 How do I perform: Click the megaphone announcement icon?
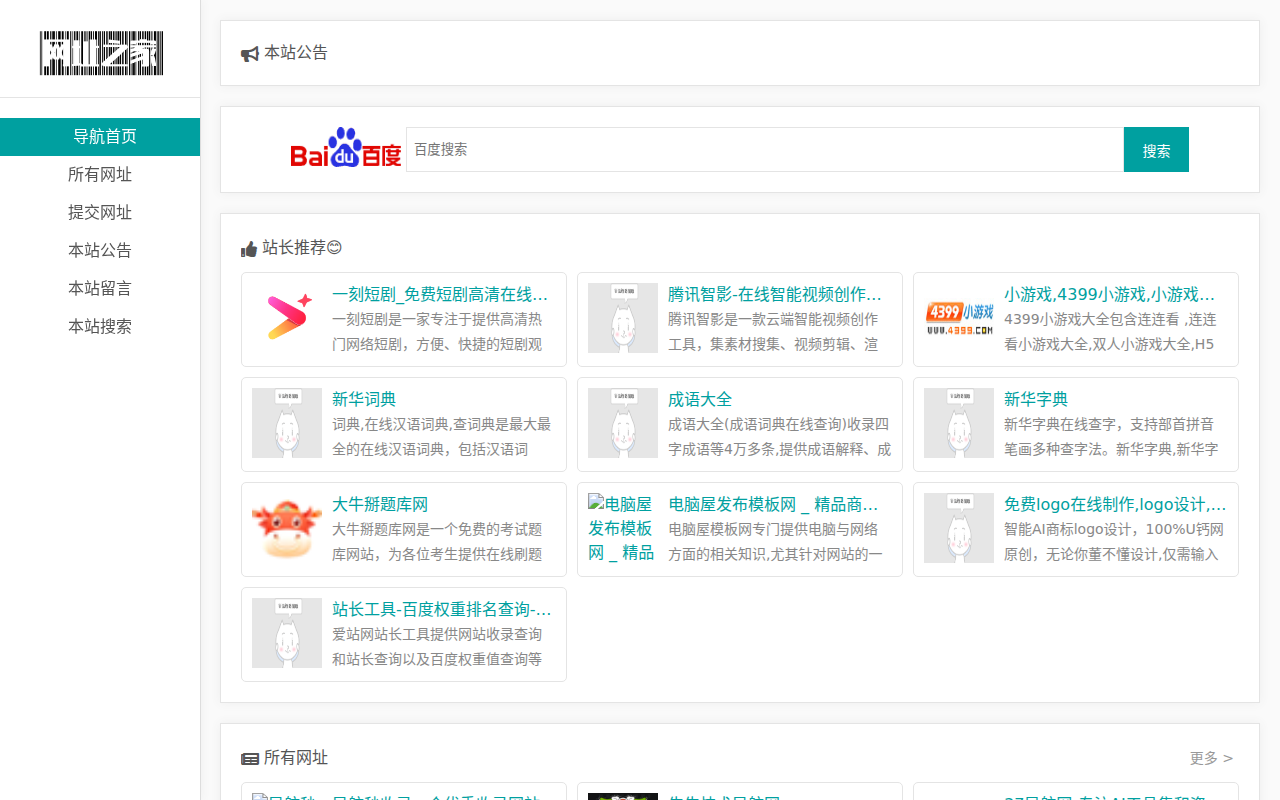[250, 54]
